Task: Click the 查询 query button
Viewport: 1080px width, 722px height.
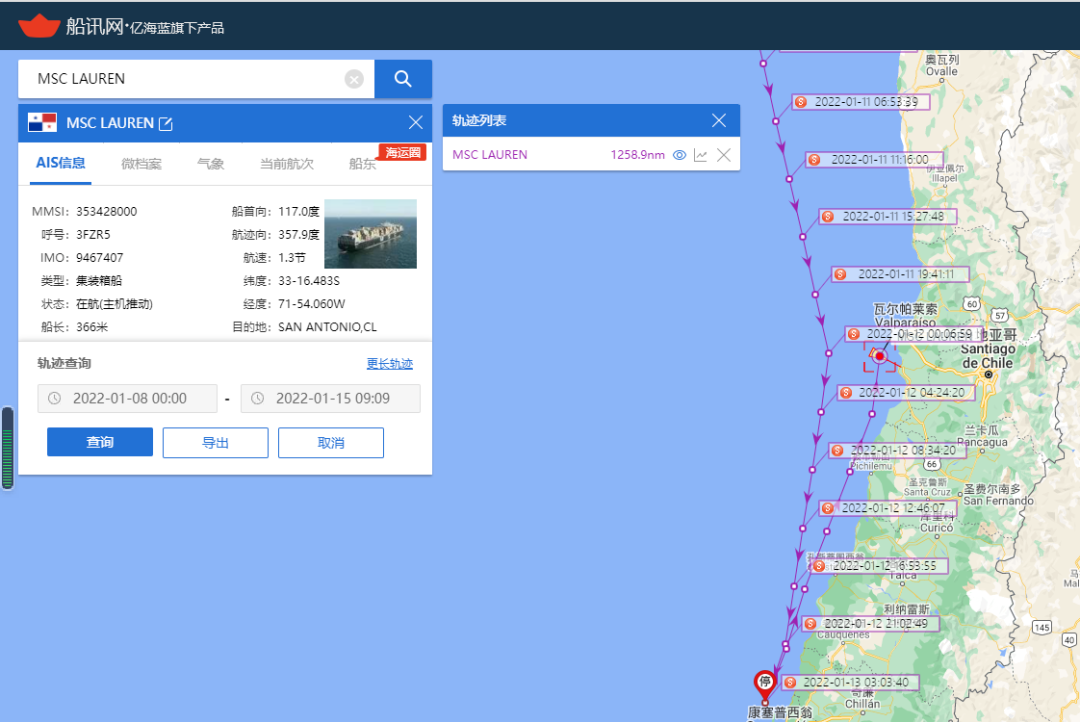Action: 100,442
